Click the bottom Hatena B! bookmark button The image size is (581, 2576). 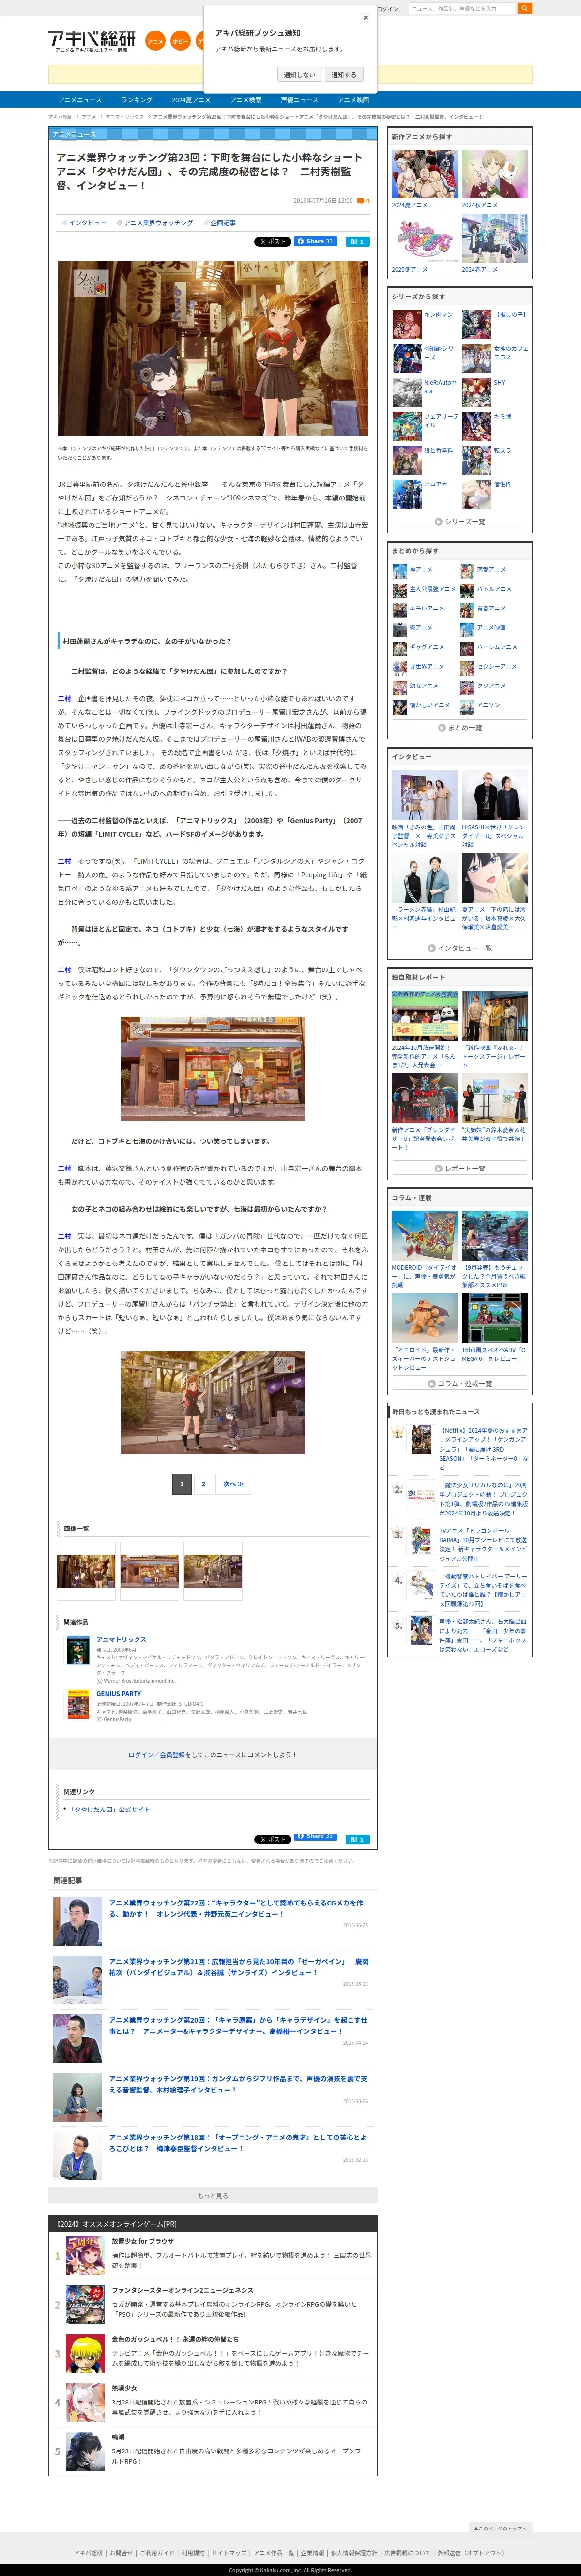tap(357, 1839)
